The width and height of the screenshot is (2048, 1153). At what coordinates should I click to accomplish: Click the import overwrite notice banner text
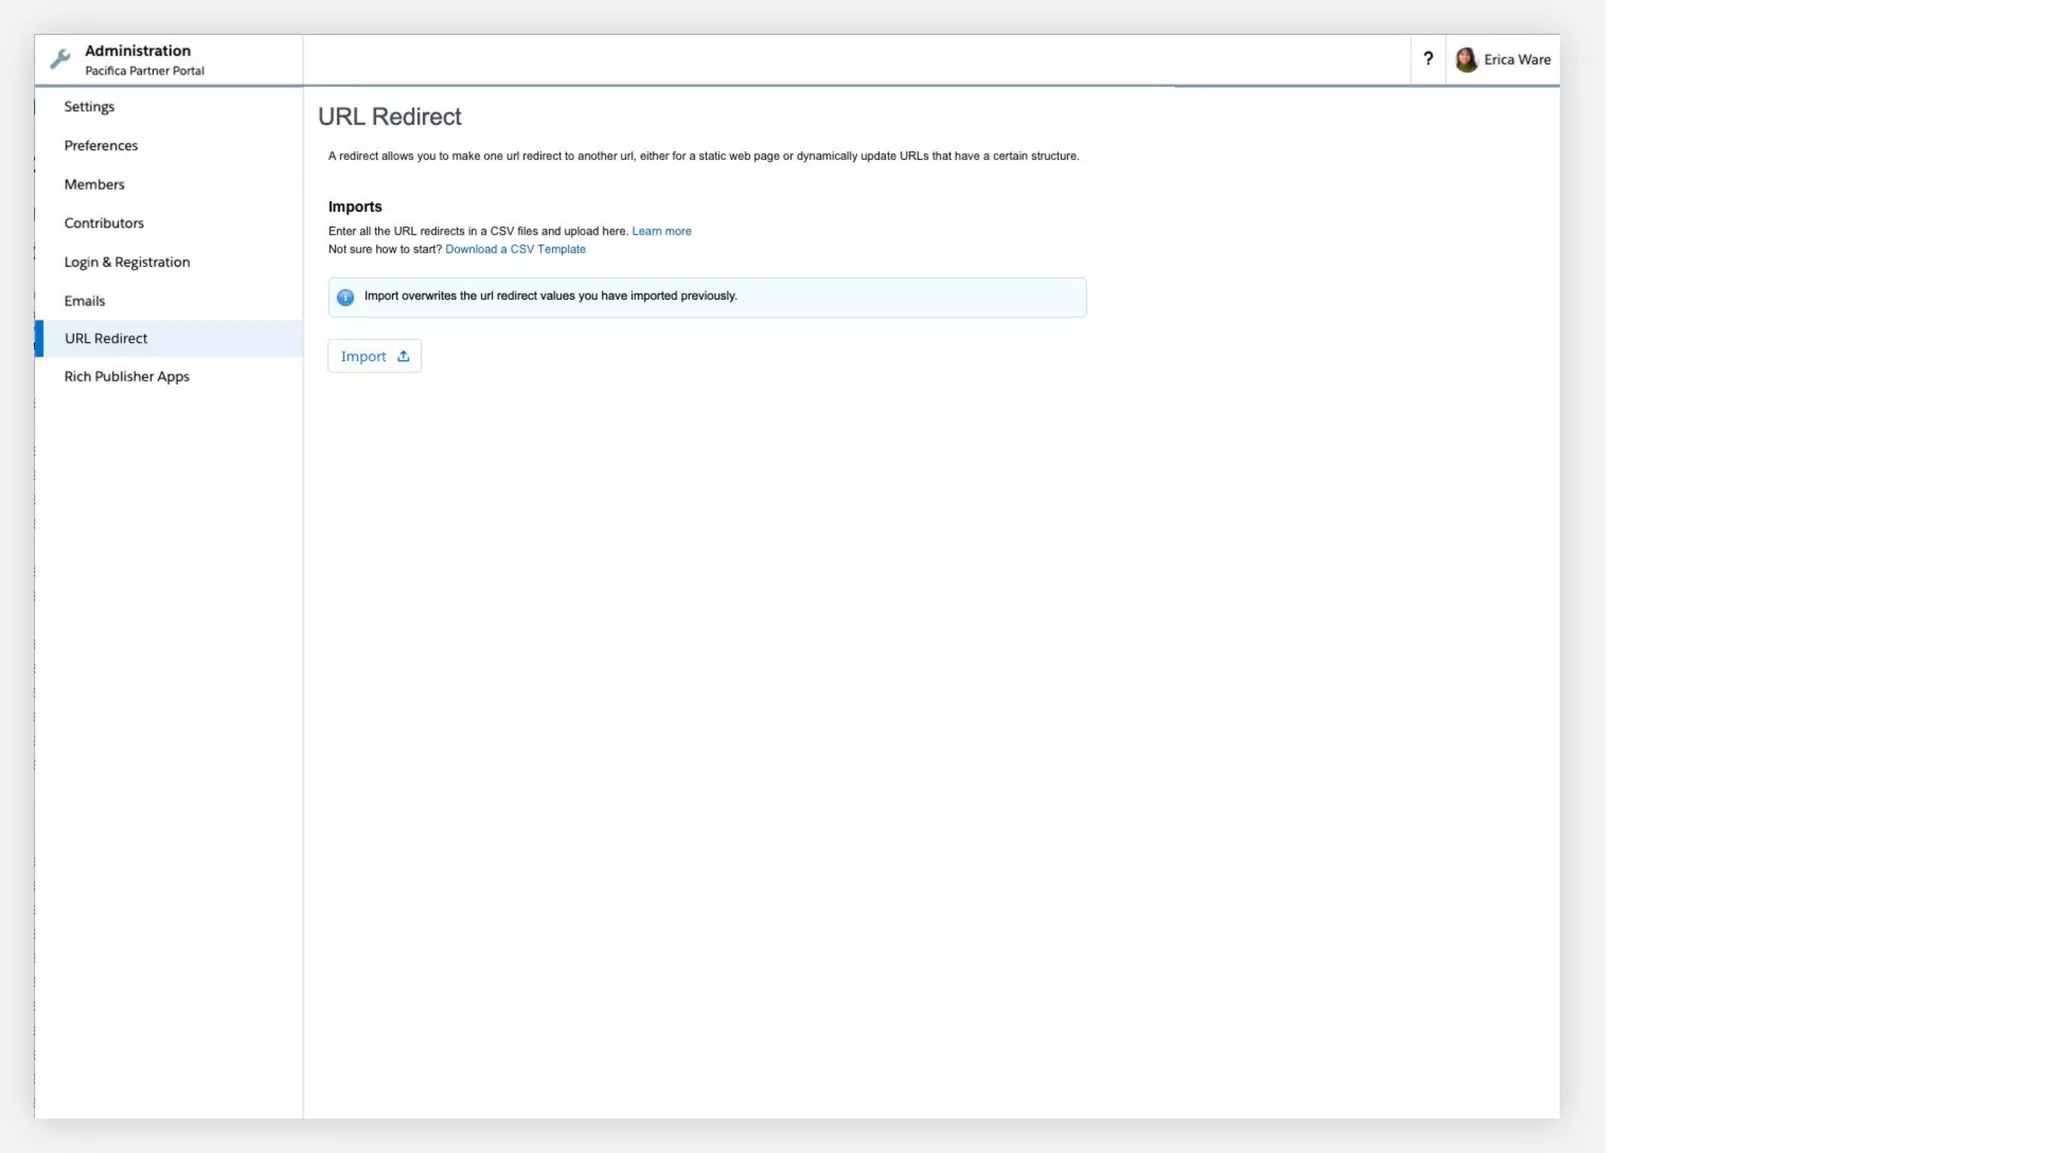(x=550, y=296)
